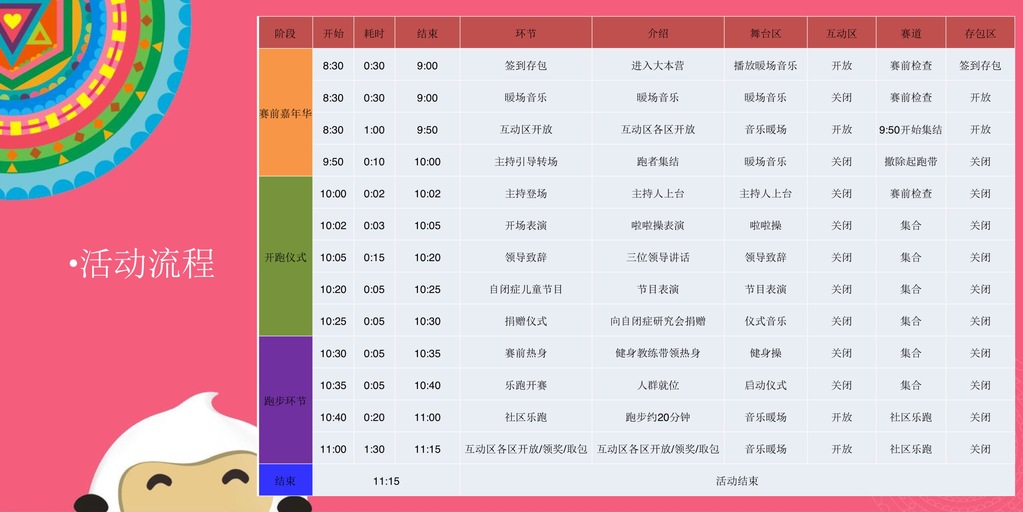Viewport: 1023px width, 512px height.
Task: Click the 跑步约20分钟 cell
Action: click(658, 417)
